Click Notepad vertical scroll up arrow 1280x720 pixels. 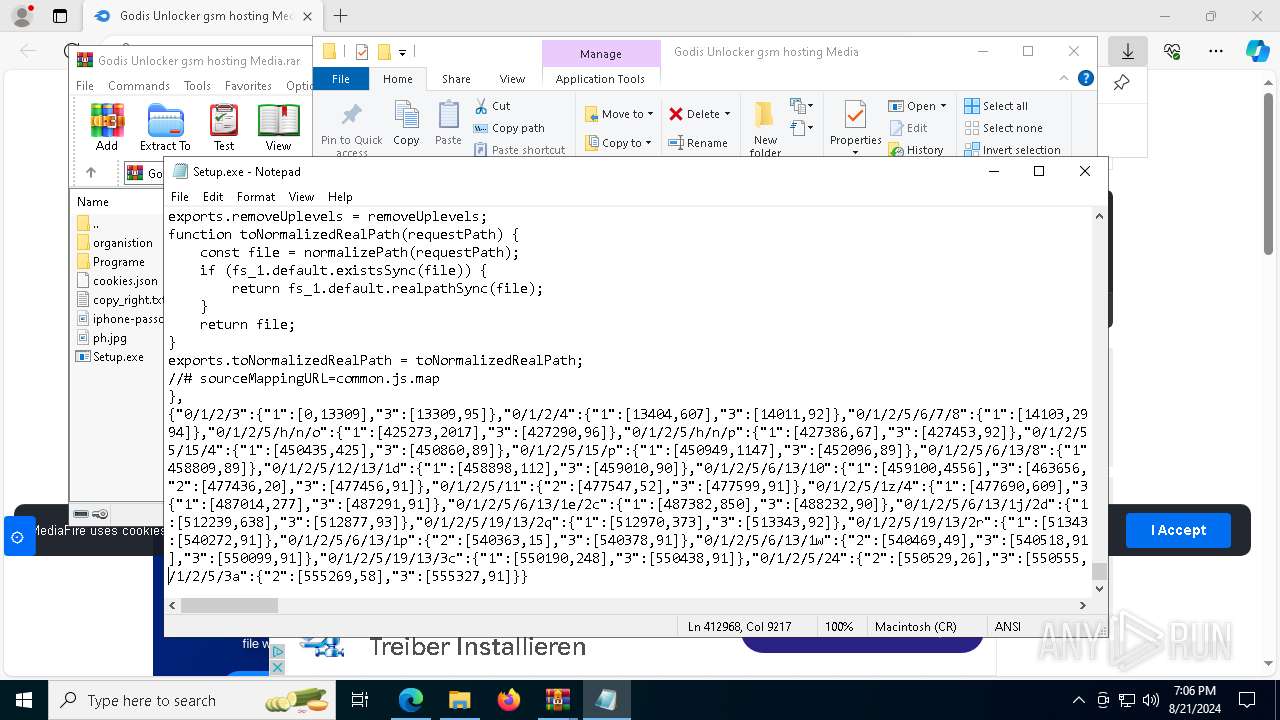point(1099,216)
